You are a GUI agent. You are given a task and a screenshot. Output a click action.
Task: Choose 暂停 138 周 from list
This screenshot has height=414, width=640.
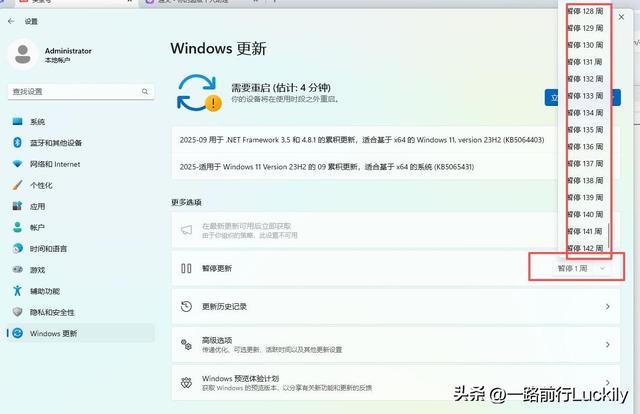point(585,180)
